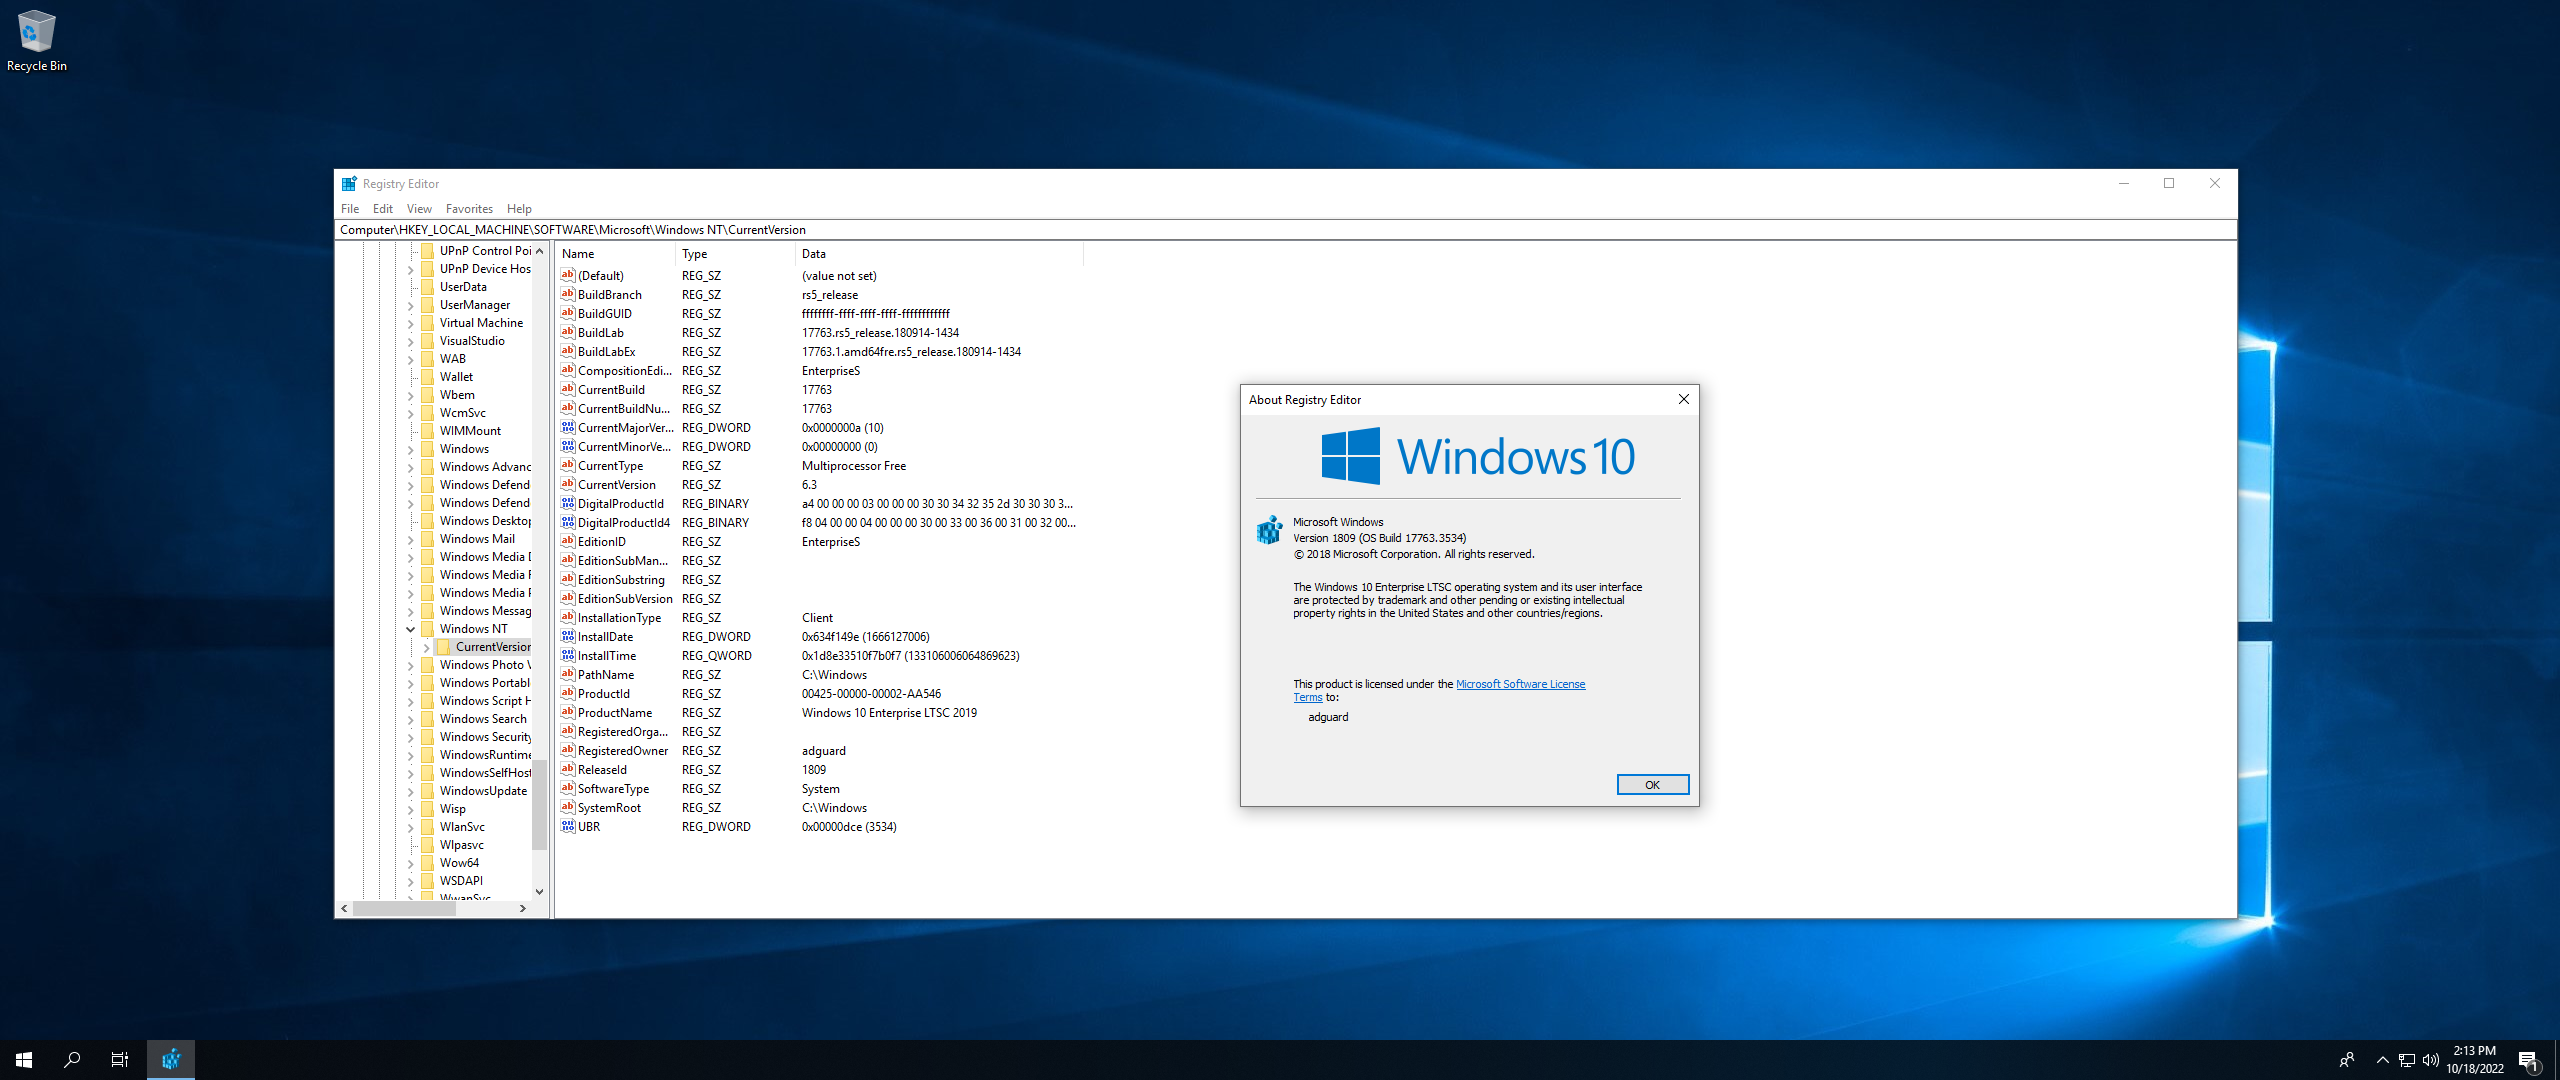The height and width of the screenshot is (1080, 2560).
Task: Select the ProductId value row
Action: click(820, 694)
